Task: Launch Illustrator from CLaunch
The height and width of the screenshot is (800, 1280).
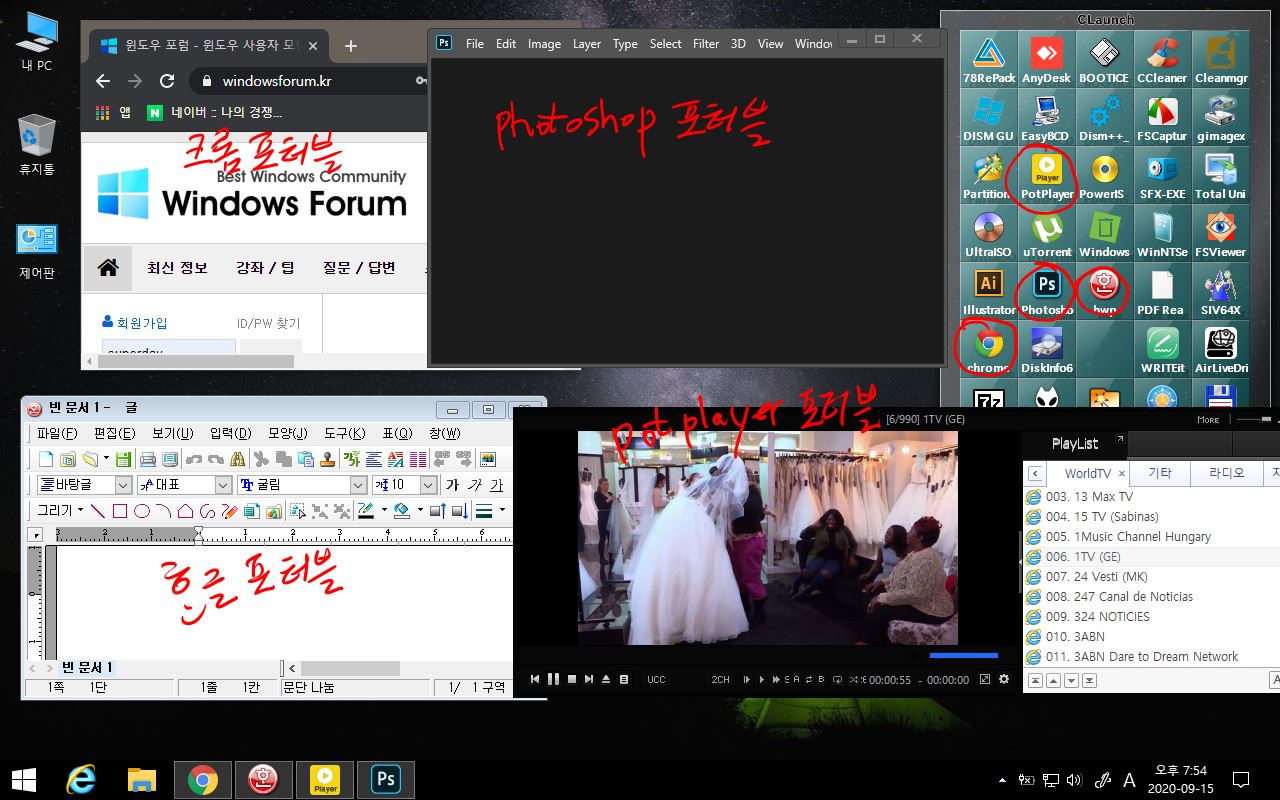Action: click(988, 291)
